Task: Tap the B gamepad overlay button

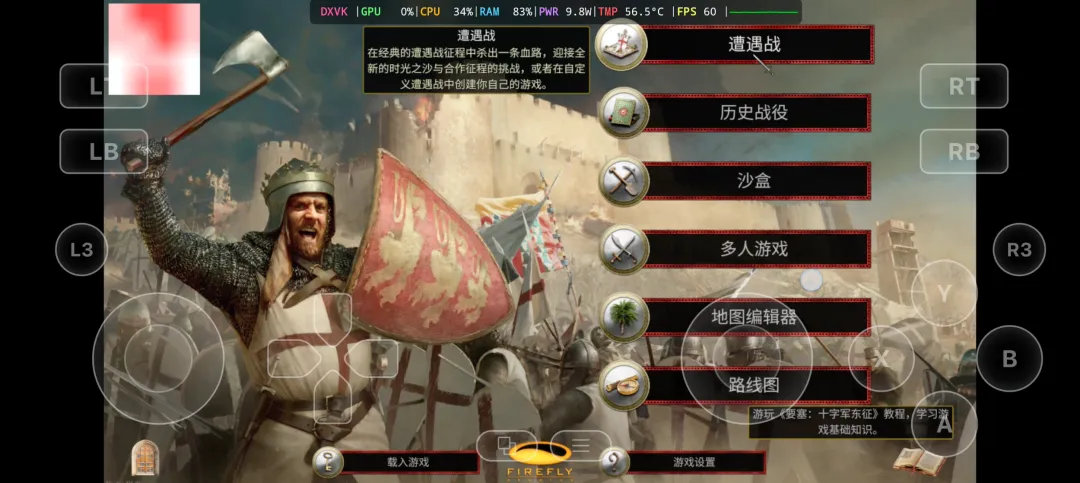Action: pyautogui.click(x=1009, y=358)
